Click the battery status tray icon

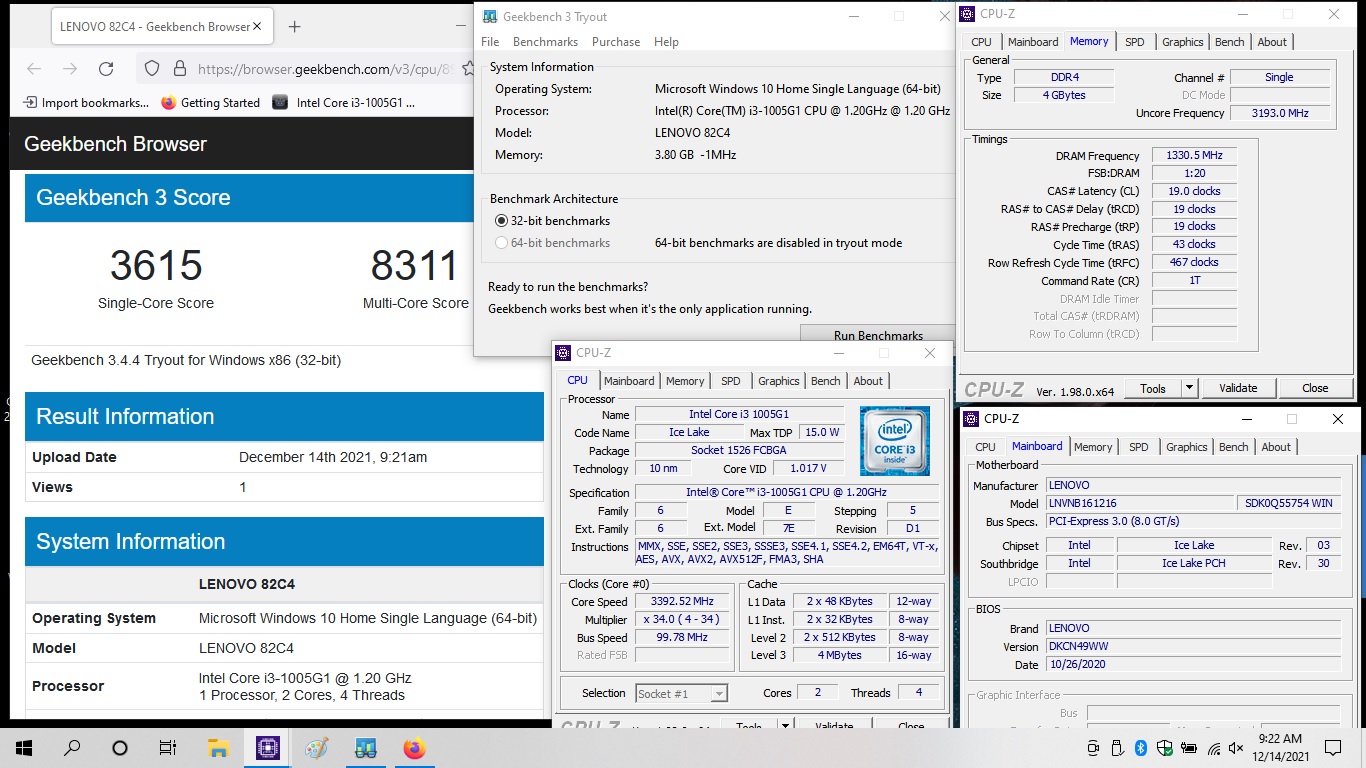tap(1190, 748)
